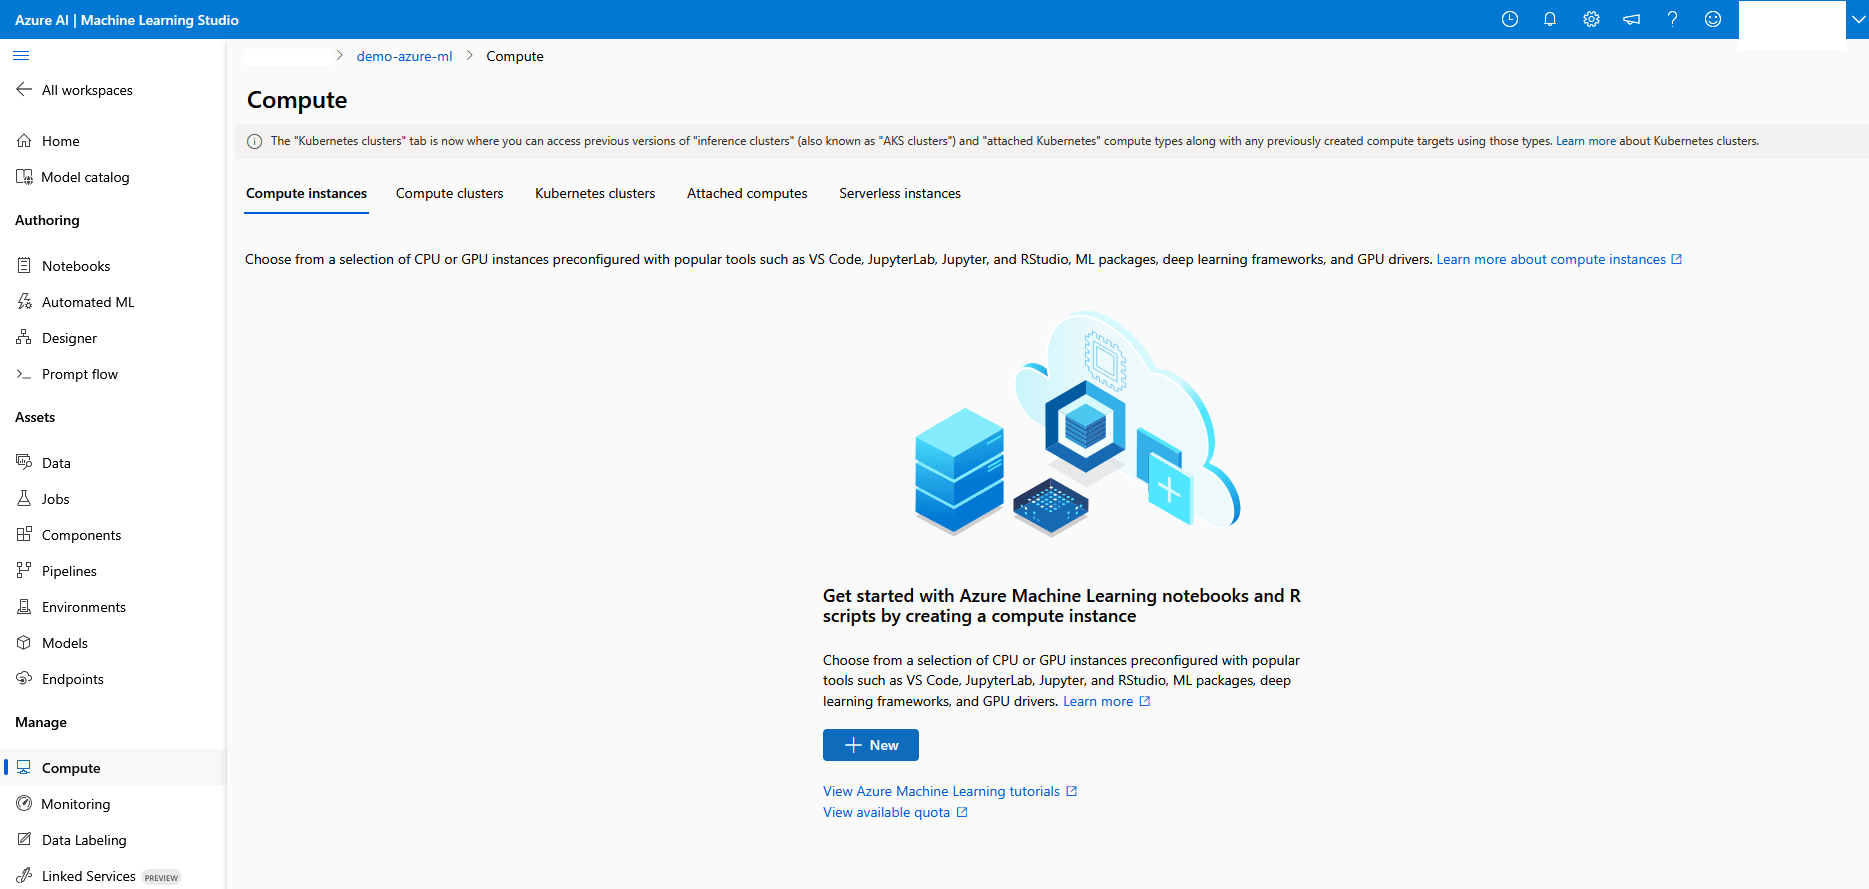Screen dimensions: 1869x889
Task: Click Learn more in the Kubernetes info banner
Action: click(x=1586, y=141)
